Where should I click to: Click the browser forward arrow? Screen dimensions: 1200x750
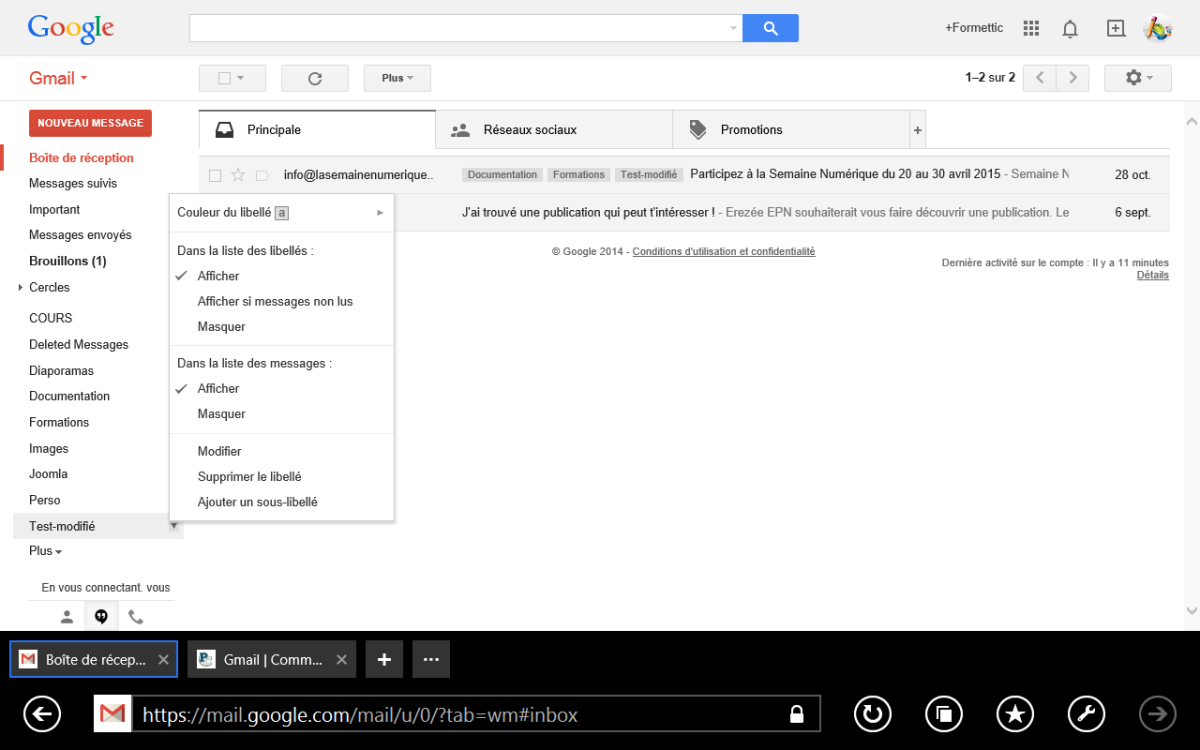coord(1159,714)
